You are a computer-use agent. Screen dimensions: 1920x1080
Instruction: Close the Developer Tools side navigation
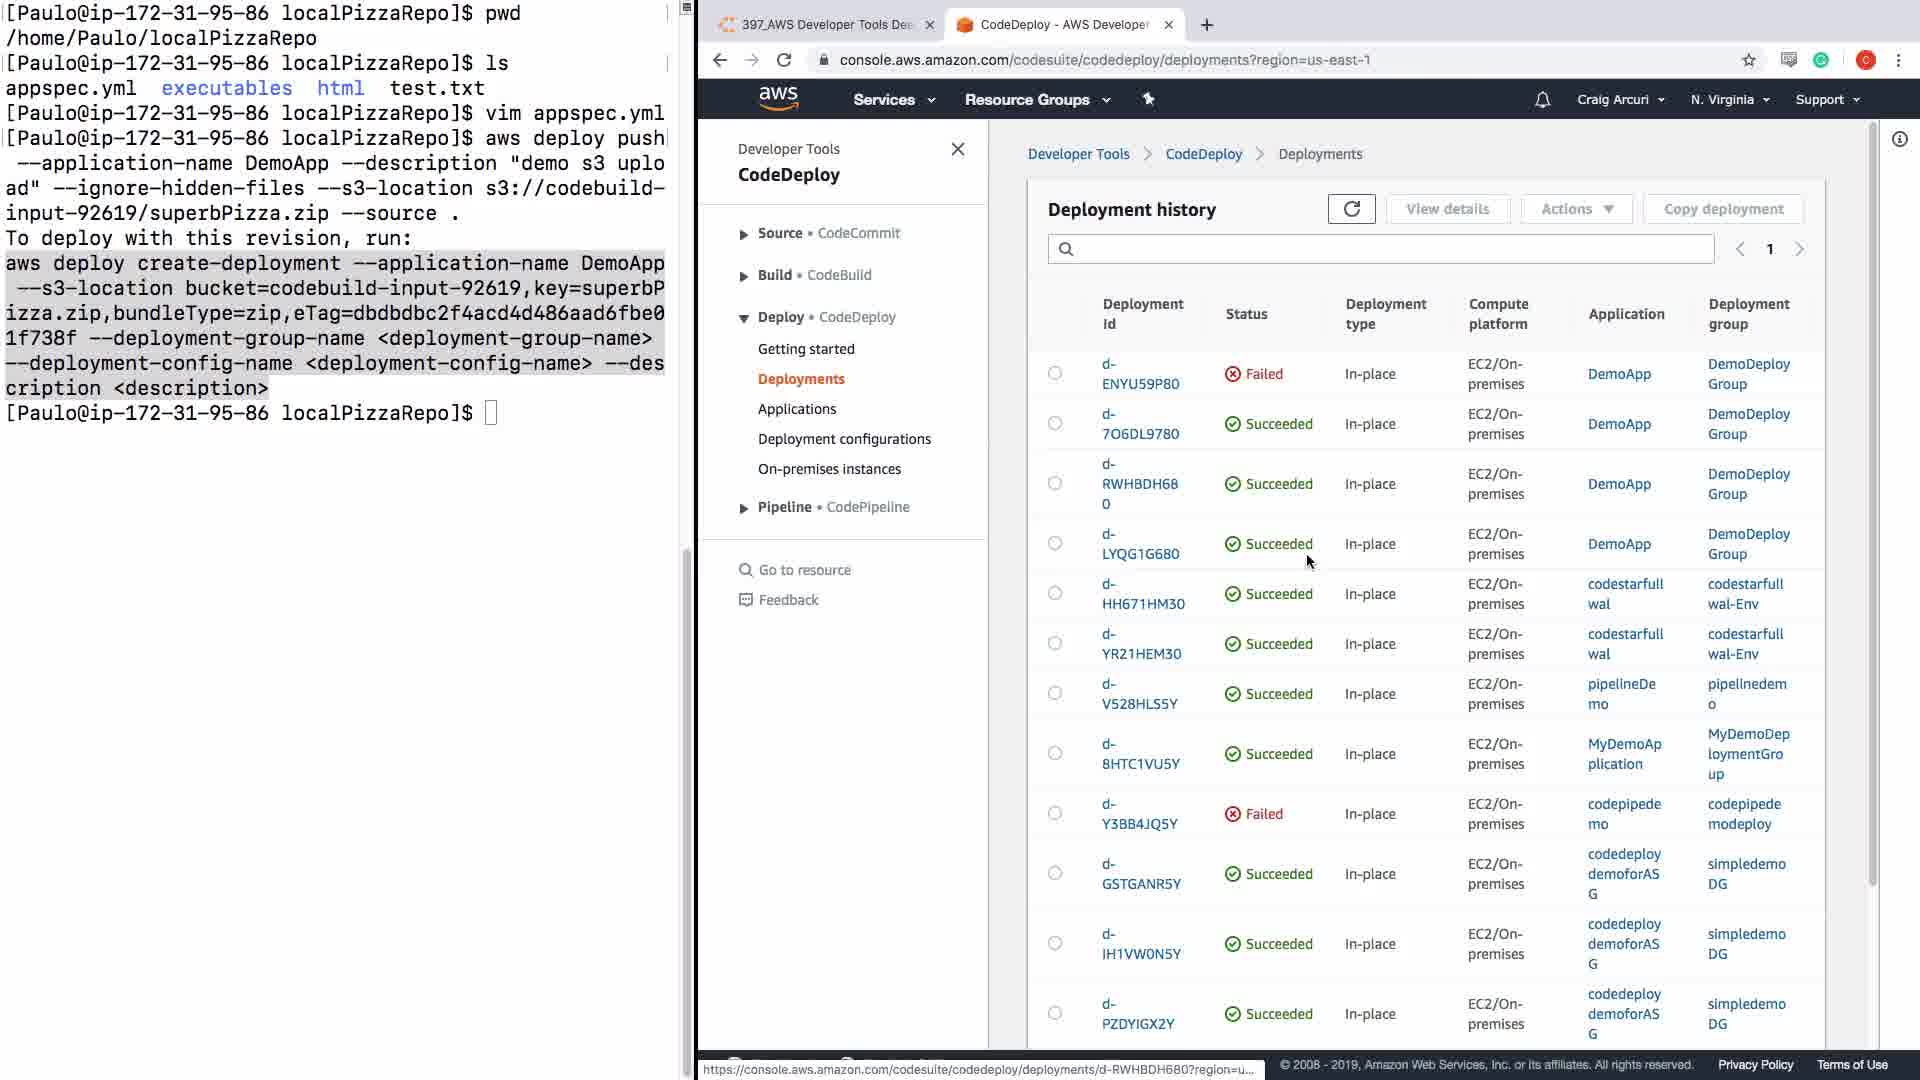[x=957, y=149]
